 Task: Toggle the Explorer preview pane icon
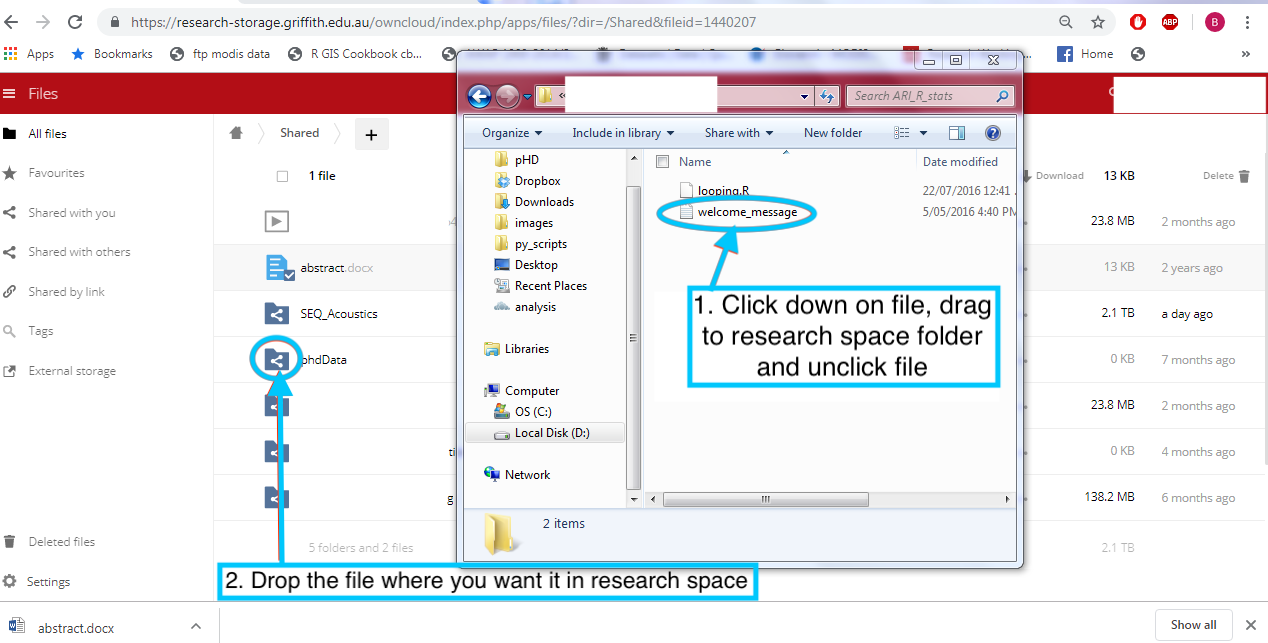click(957, 133)
